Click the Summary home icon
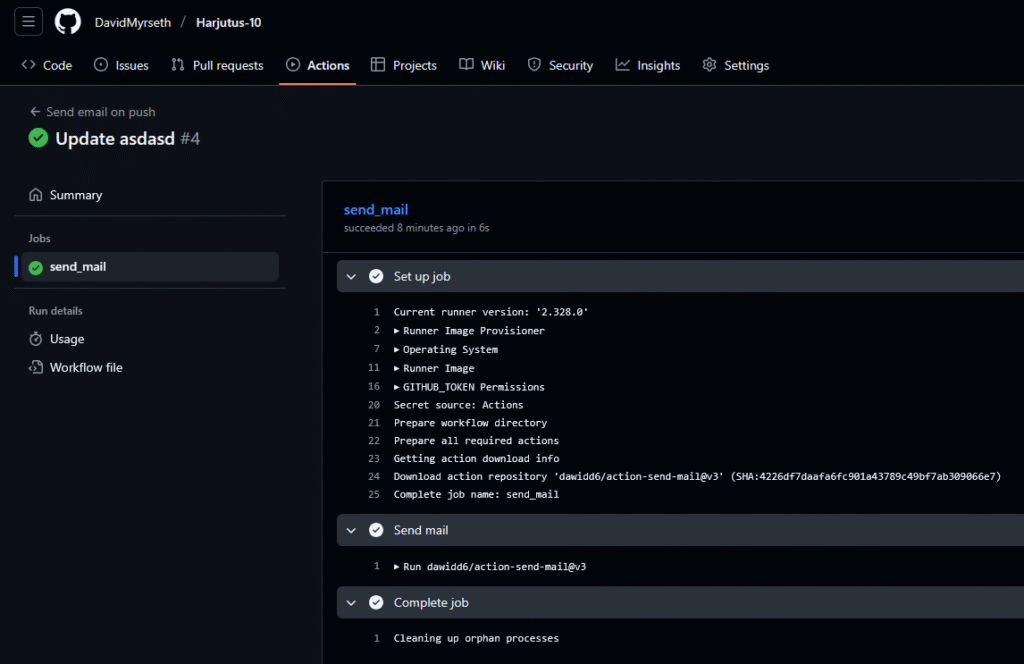 point(36,195)
